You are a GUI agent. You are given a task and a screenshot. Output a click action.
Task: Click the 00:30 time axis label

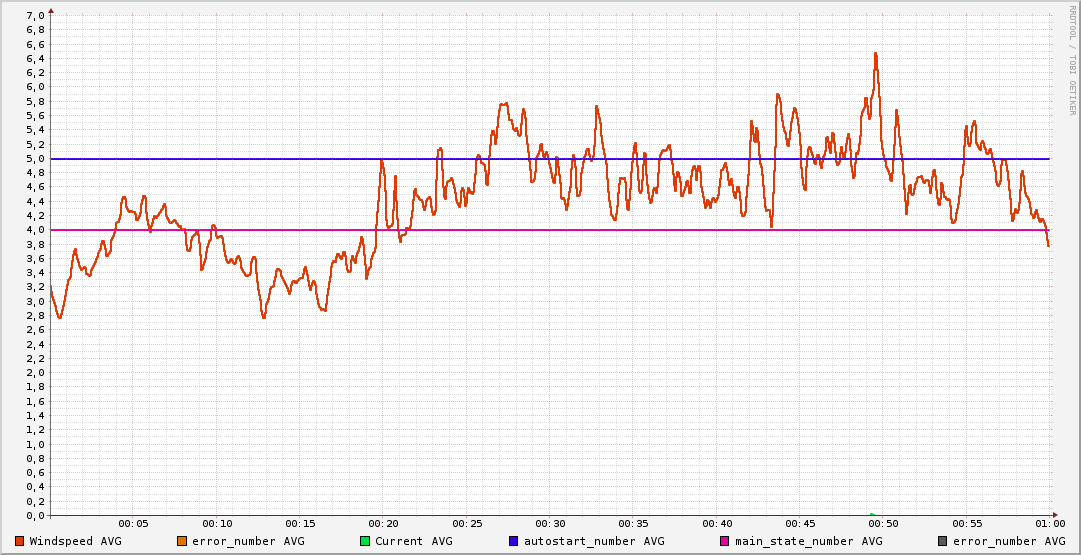click(550, 523)
